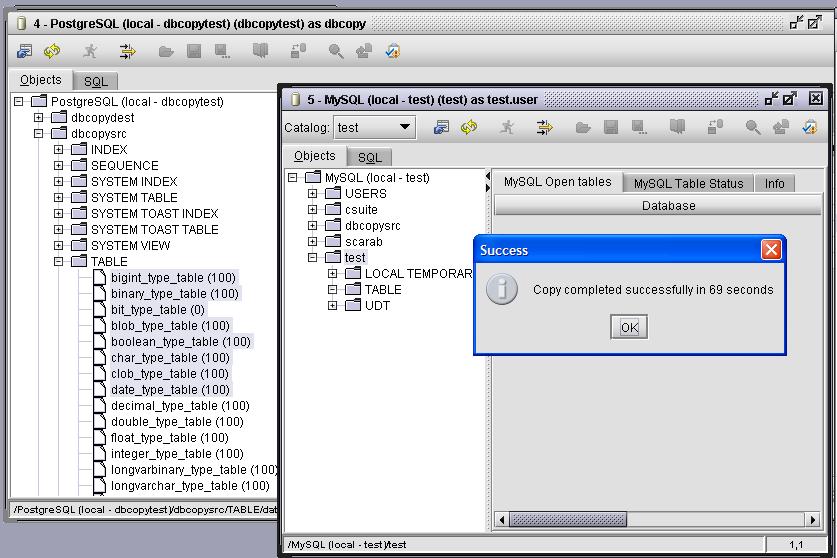Click the Database column header

[x=668, y=206]
